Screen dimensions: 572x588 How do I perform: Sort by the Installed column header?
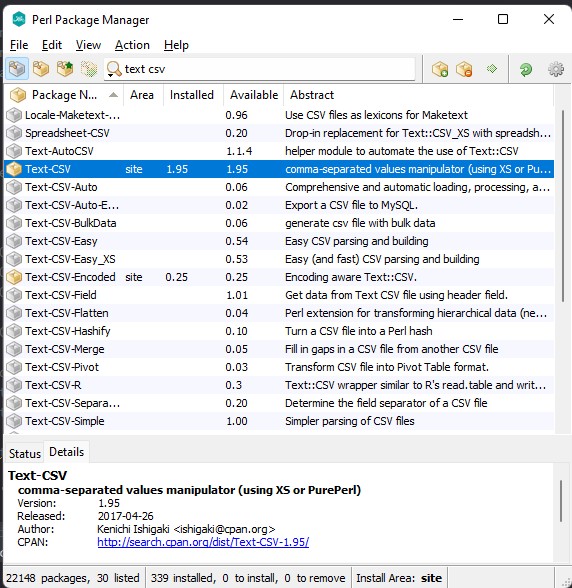(x=193, y=95)
